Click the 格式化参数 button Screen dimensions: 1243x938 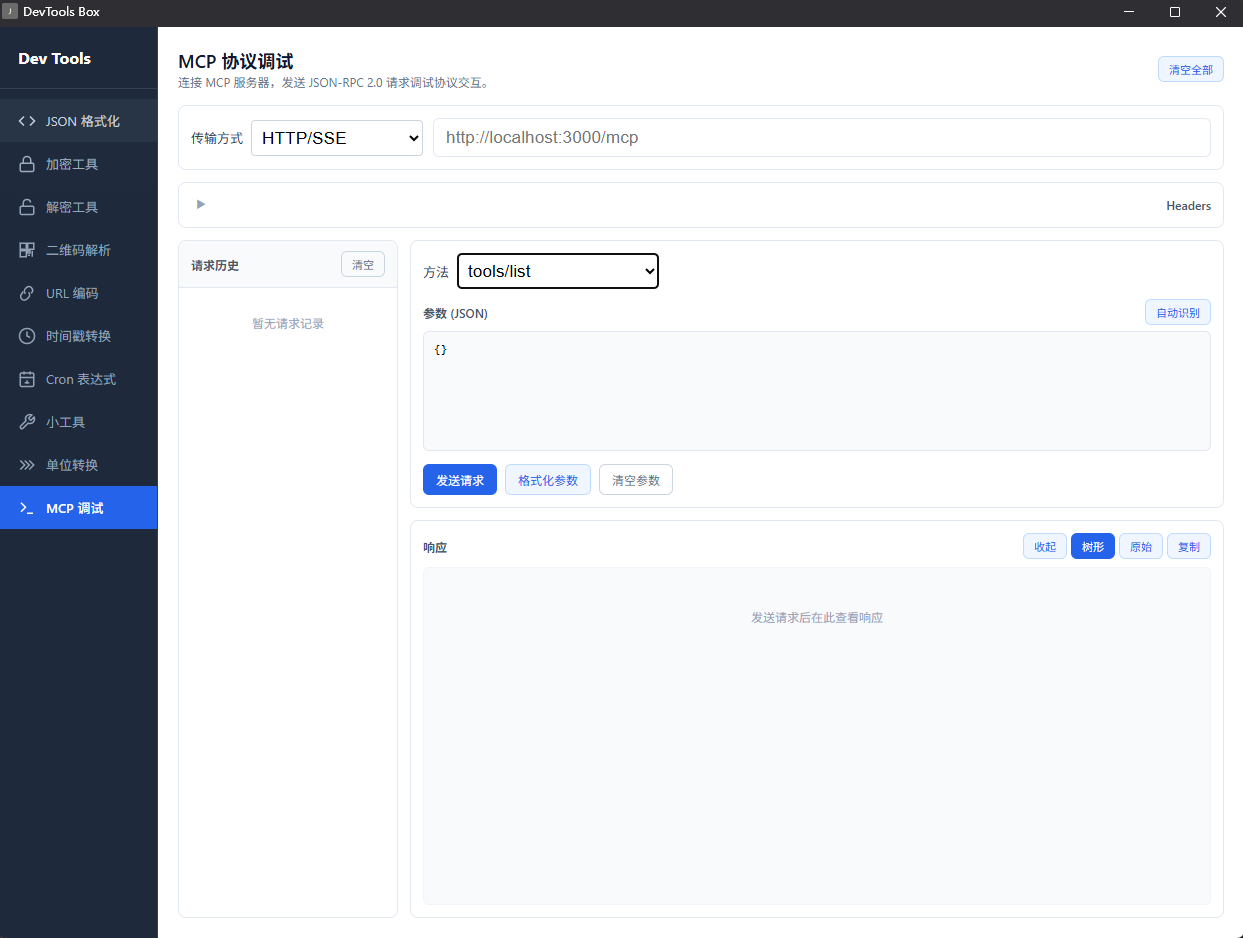[x=548, y=480]
